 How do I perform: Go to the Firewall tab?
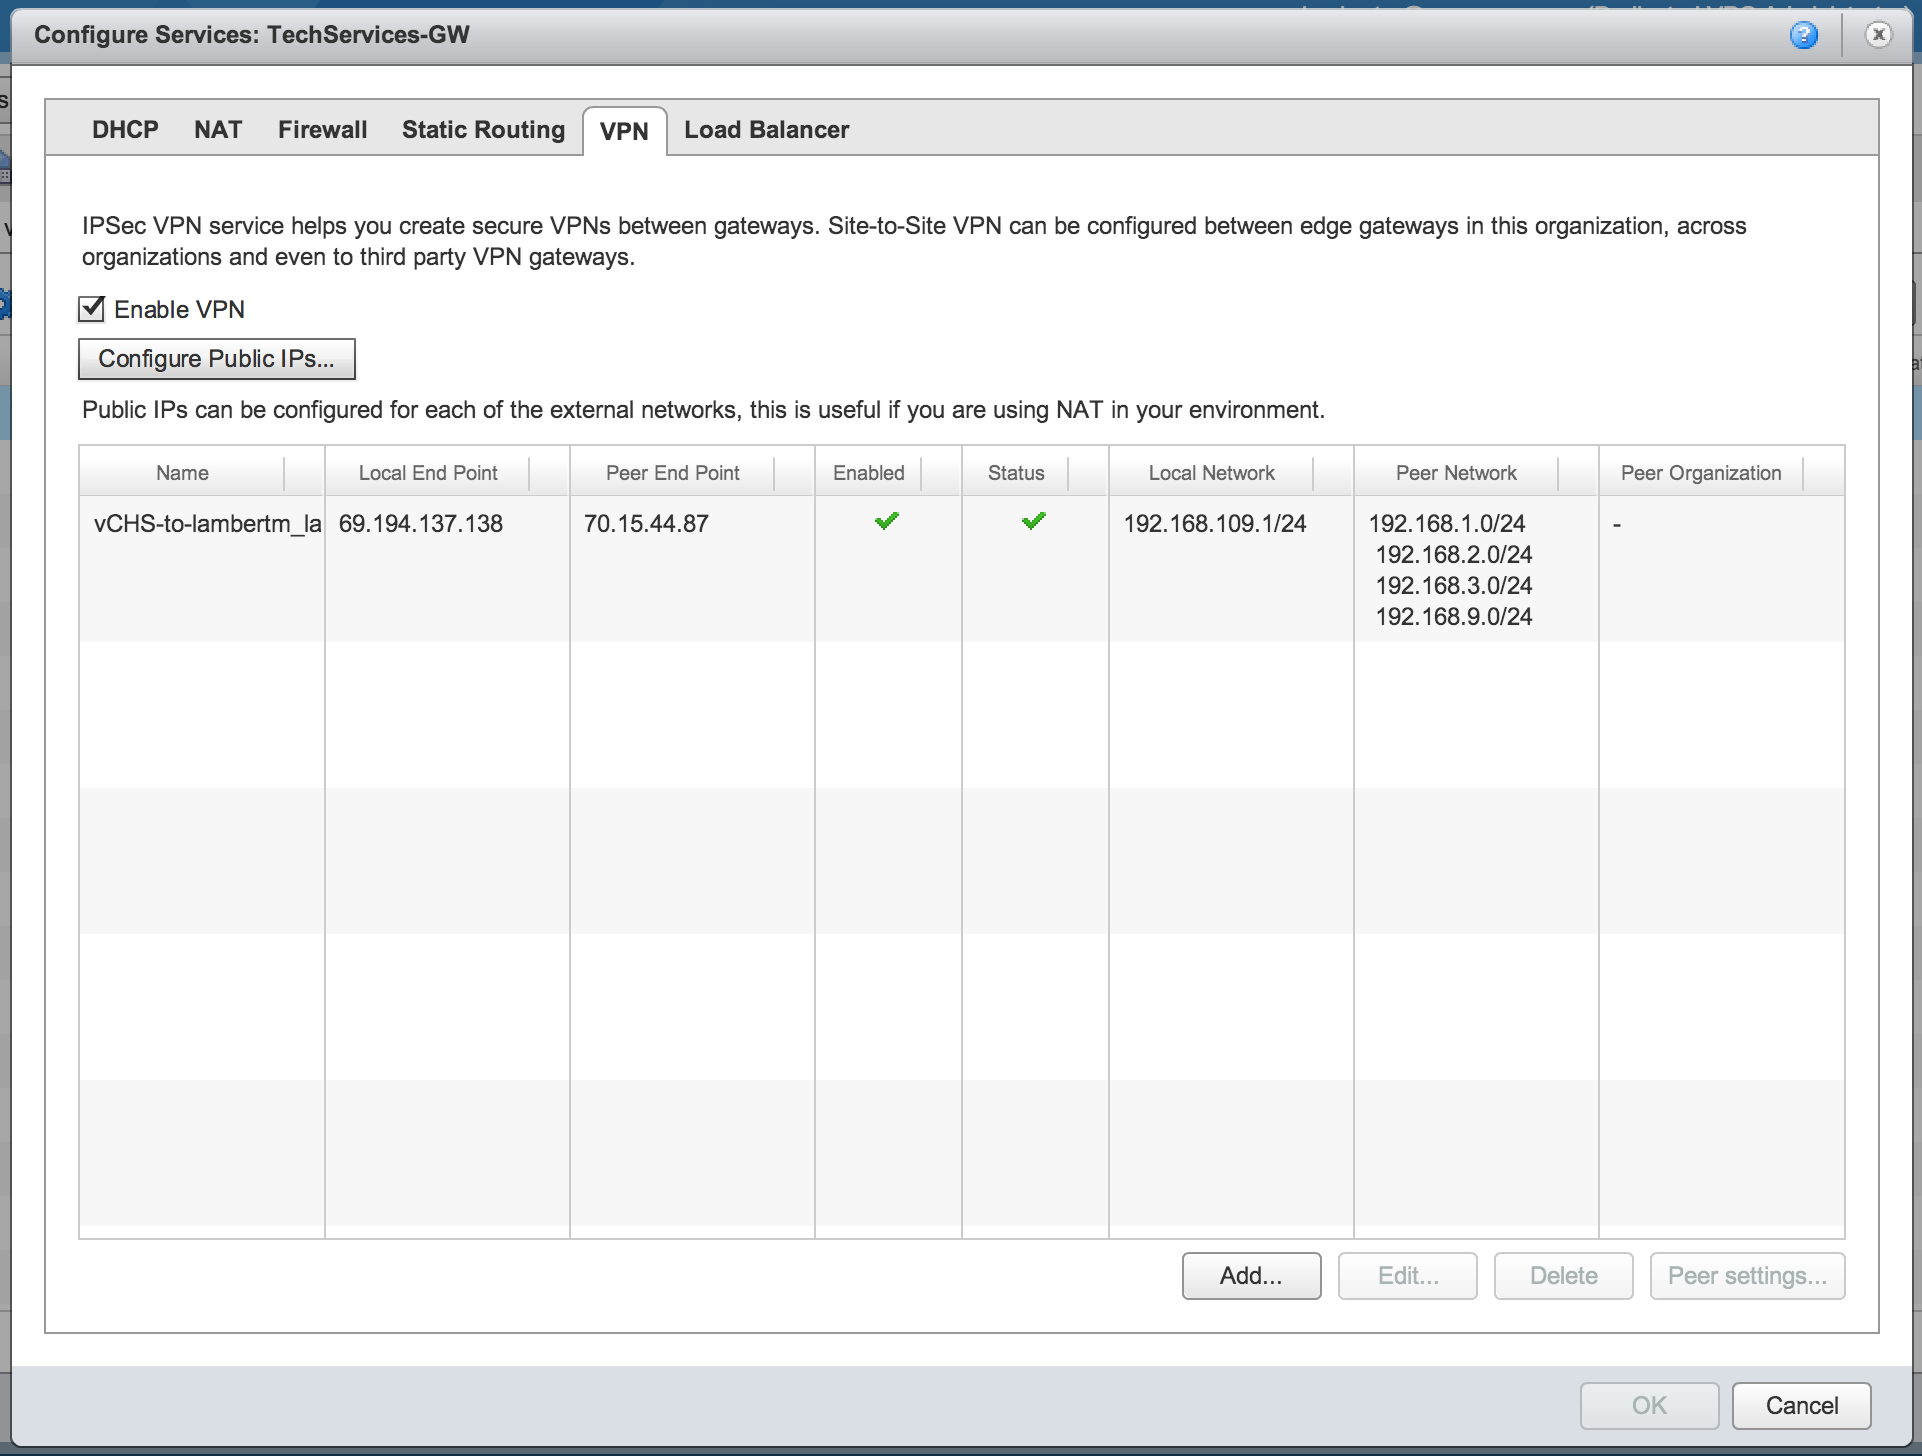click(x=322, y=130)
